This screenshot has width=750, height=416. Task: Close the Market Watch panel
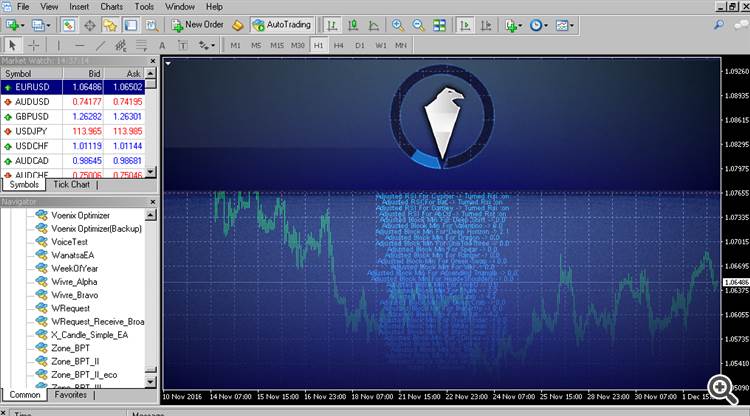[x=153, y=61]
